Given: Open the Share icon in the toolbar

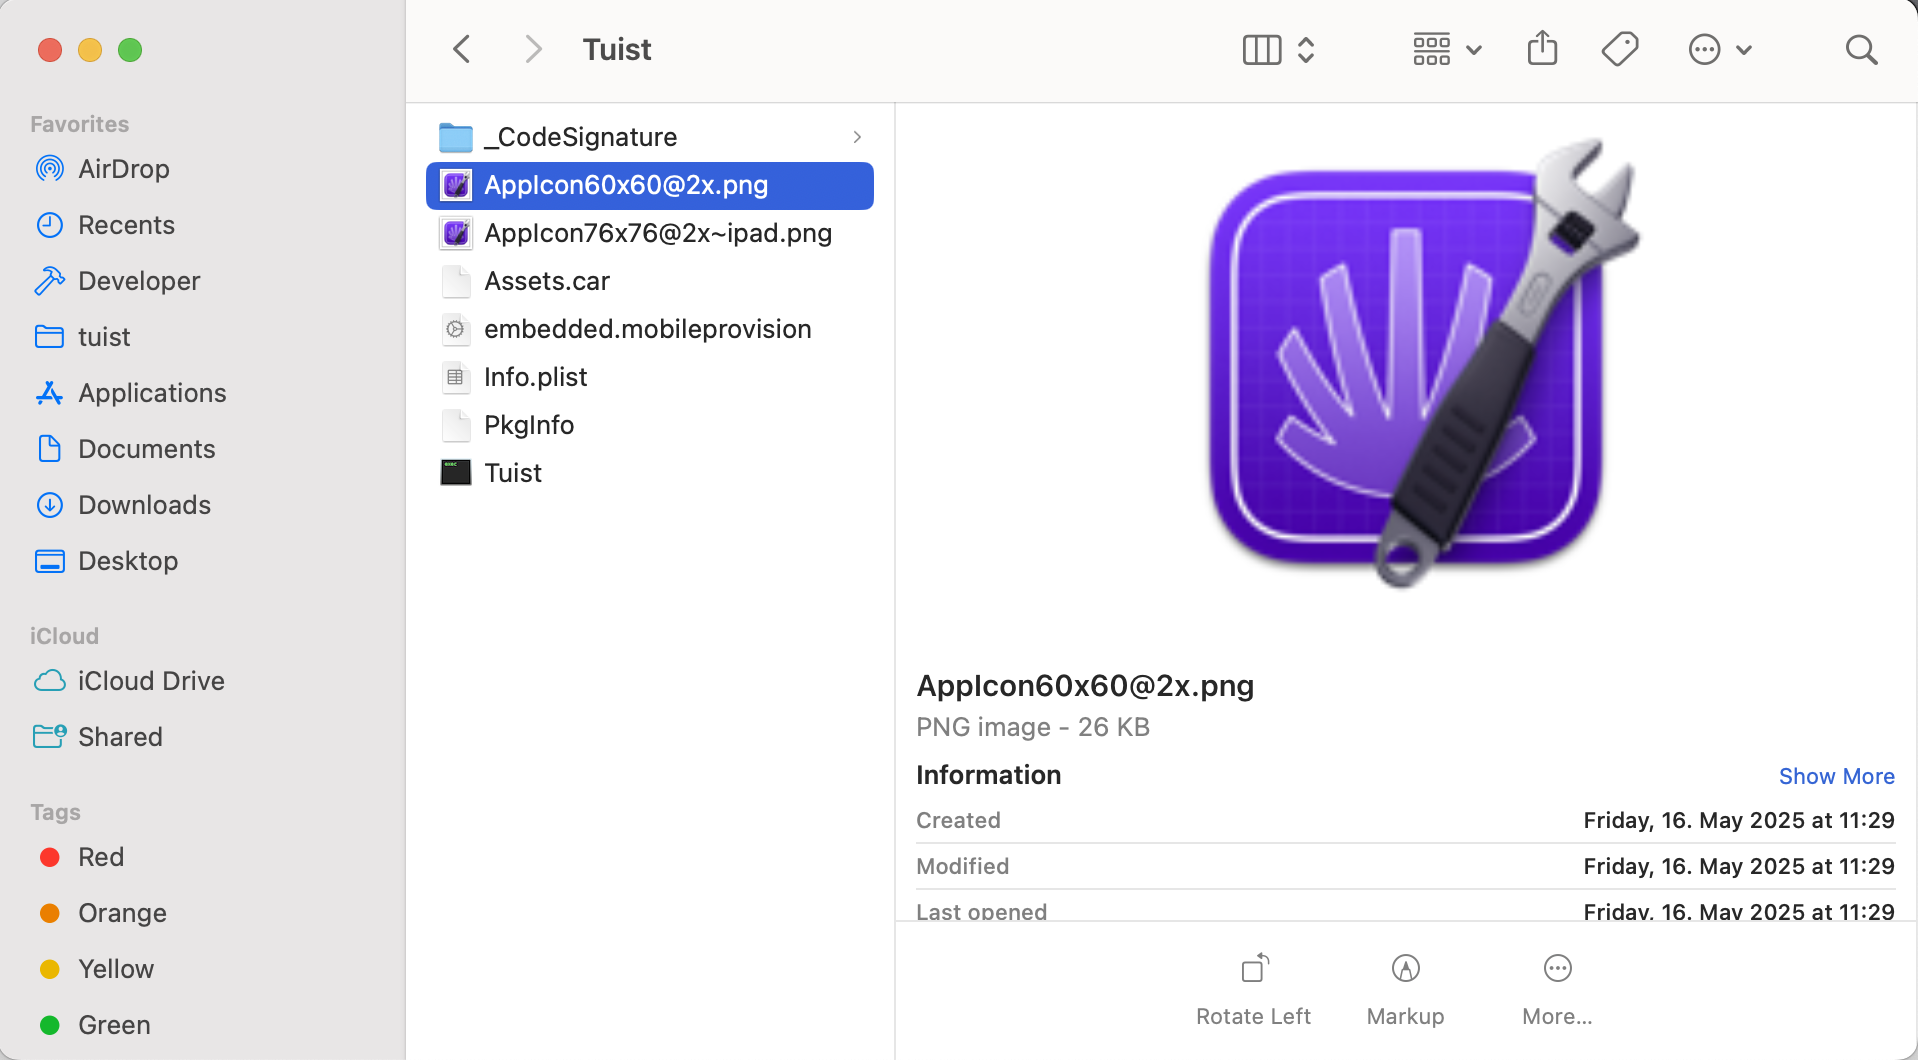Looking at the screenshot, I should tap(1541, 48).
